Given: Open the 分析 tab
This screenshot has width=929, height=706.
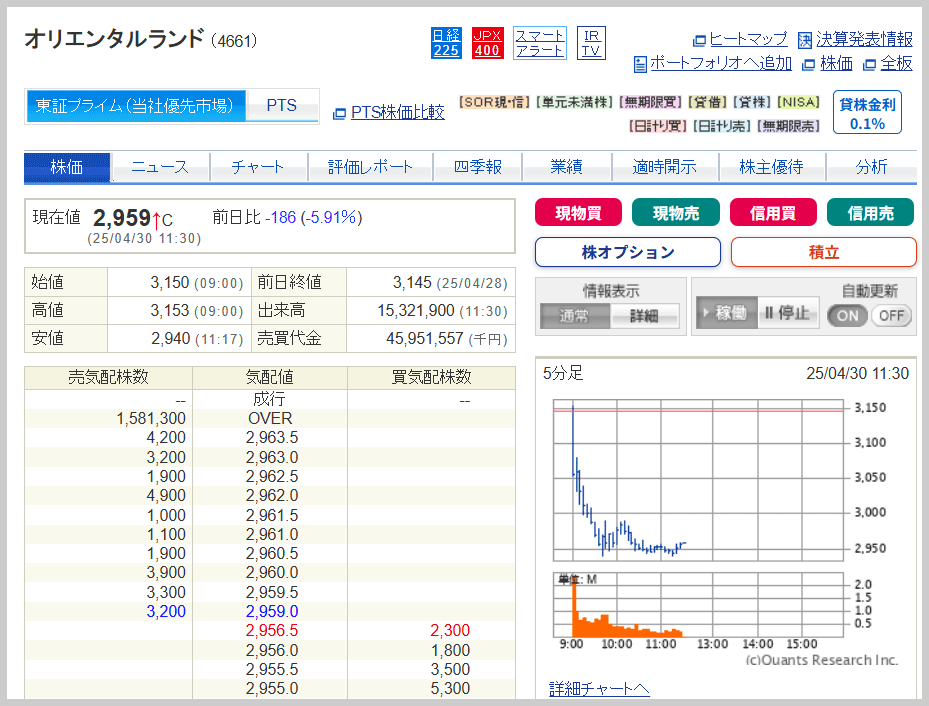Looking at the screenshot, I should 871,167.
